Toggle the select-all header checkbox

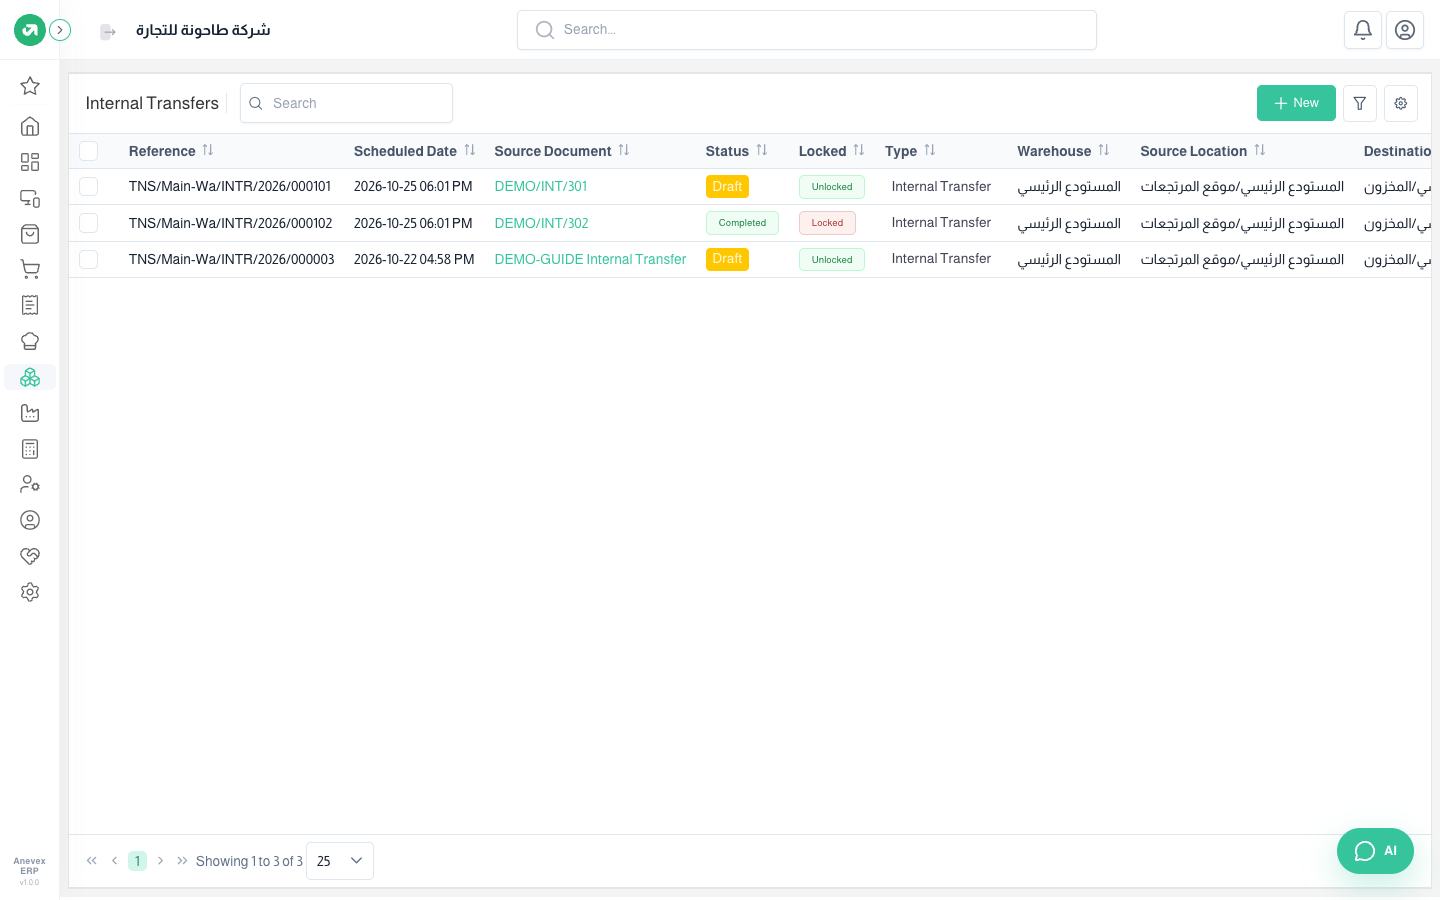[x=89, y=151]
